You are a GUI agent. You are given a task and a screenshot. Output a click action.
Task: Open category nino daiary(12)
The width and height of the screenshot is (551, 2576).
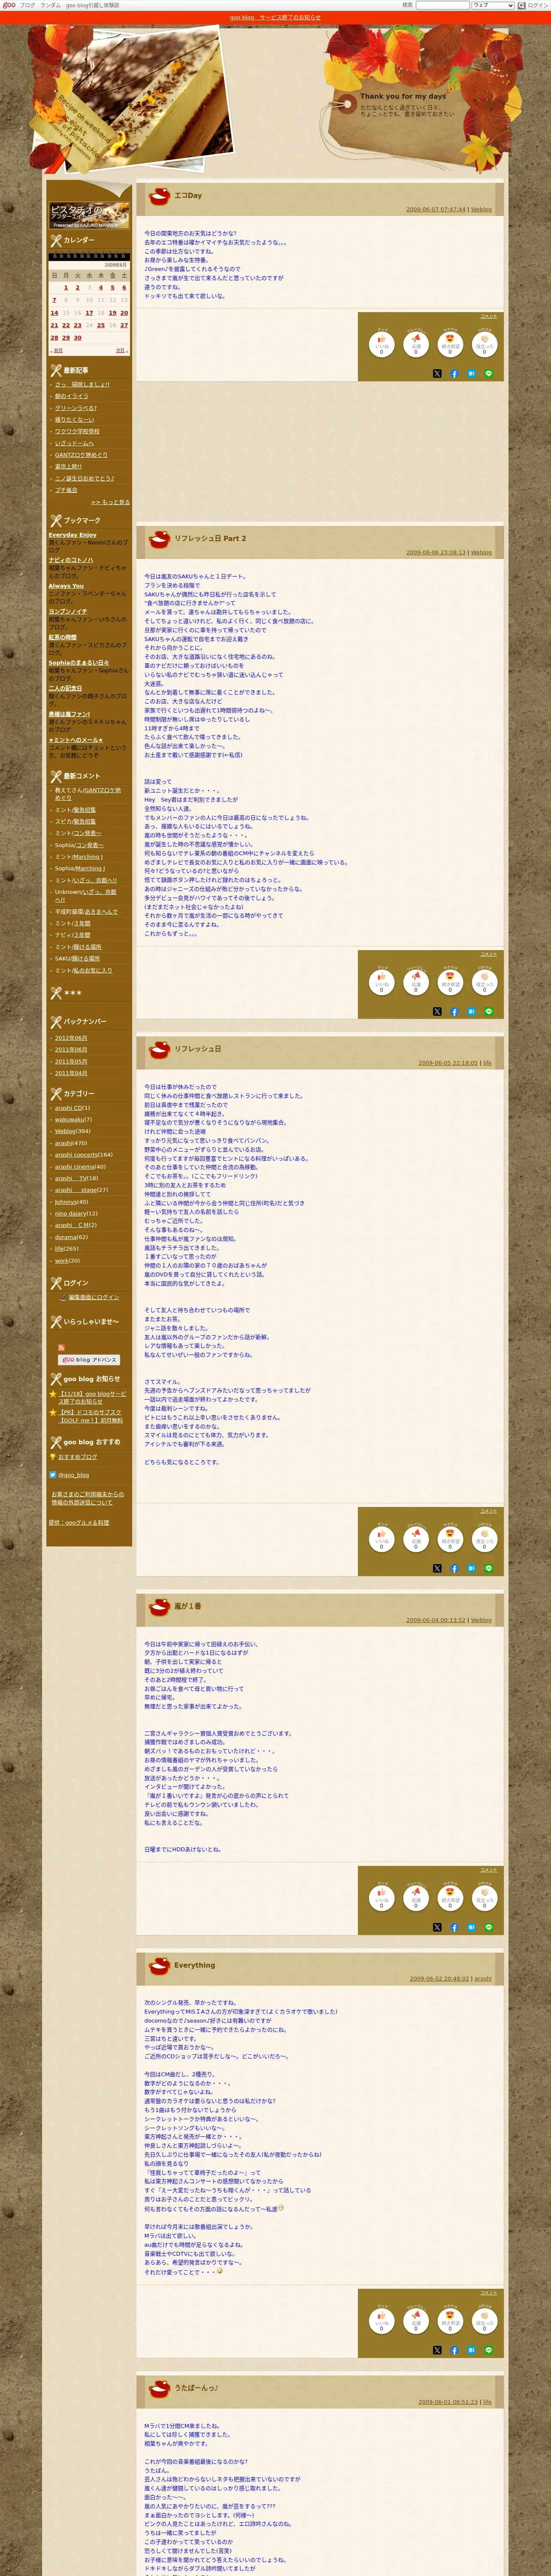pyautogui.click(x=76, y=1213)
